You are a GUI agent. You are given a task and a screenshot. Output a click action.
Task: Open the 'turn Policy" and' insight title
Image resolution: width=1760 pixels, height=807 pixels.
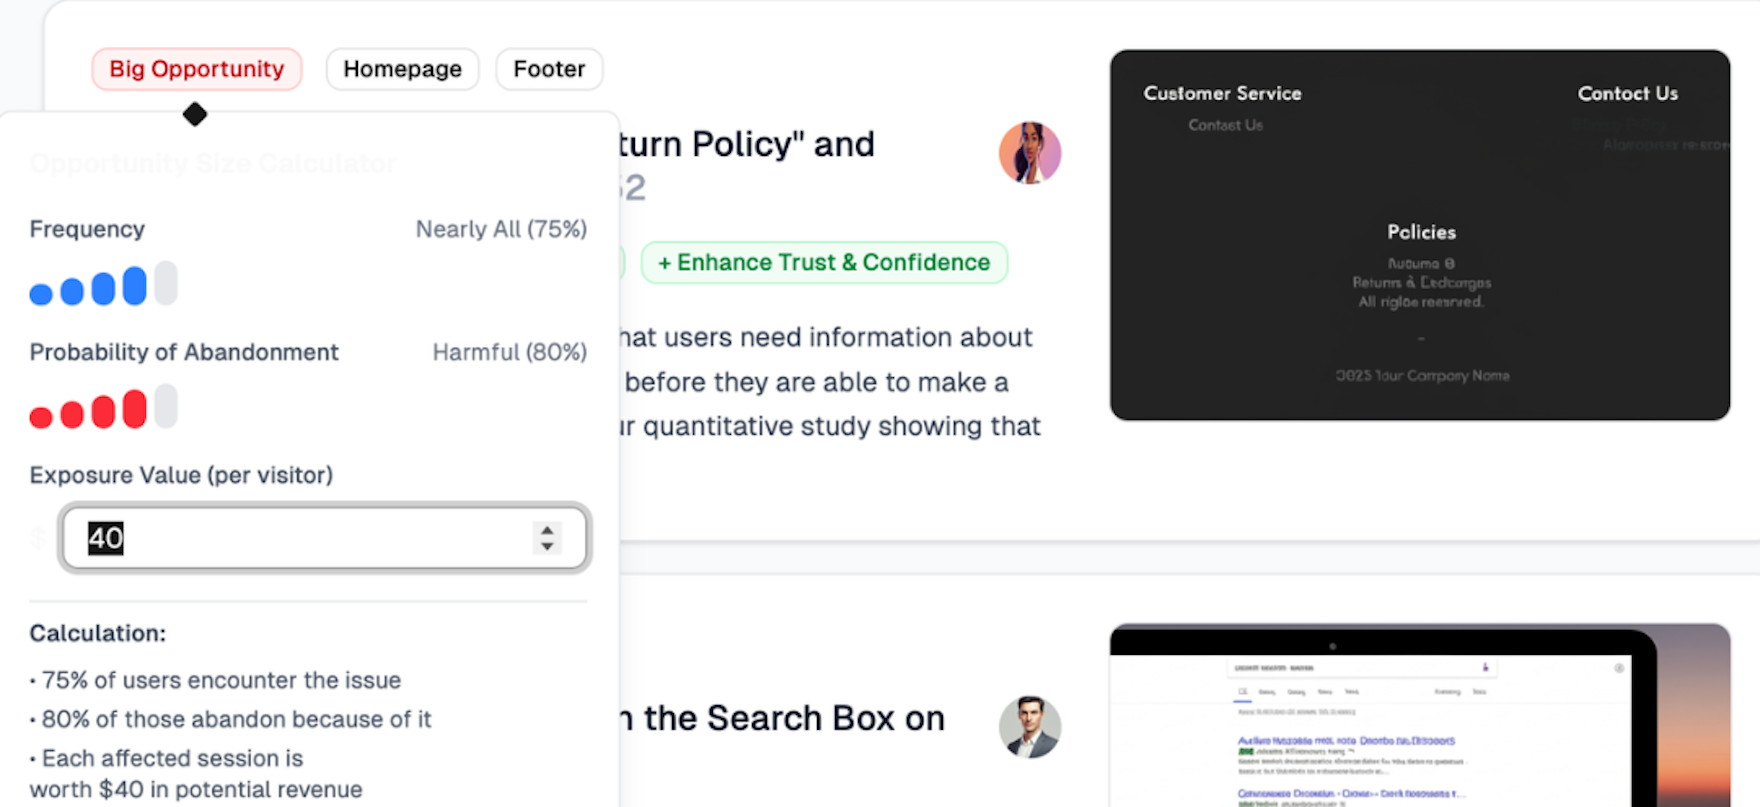pyautogui.click(x=746, y=144)
